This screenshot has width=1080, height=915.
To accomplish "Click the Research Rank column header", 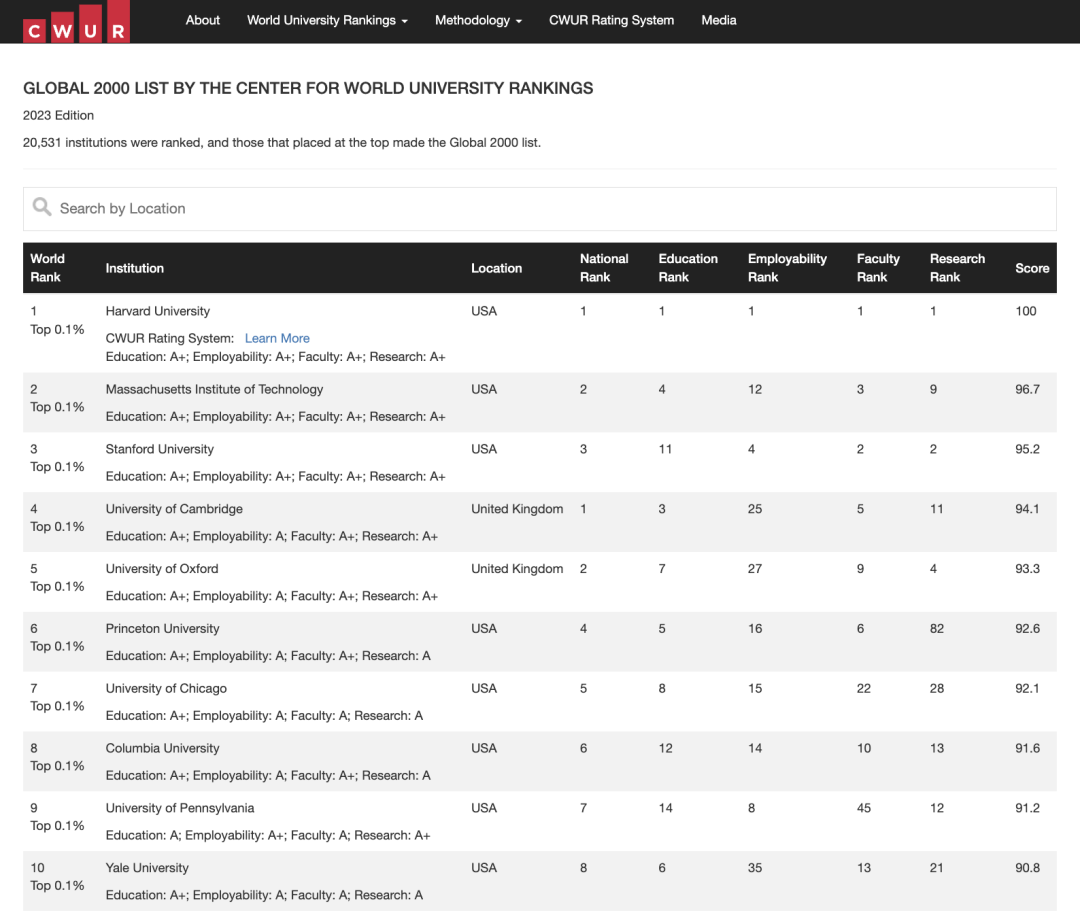I will 957,268.
